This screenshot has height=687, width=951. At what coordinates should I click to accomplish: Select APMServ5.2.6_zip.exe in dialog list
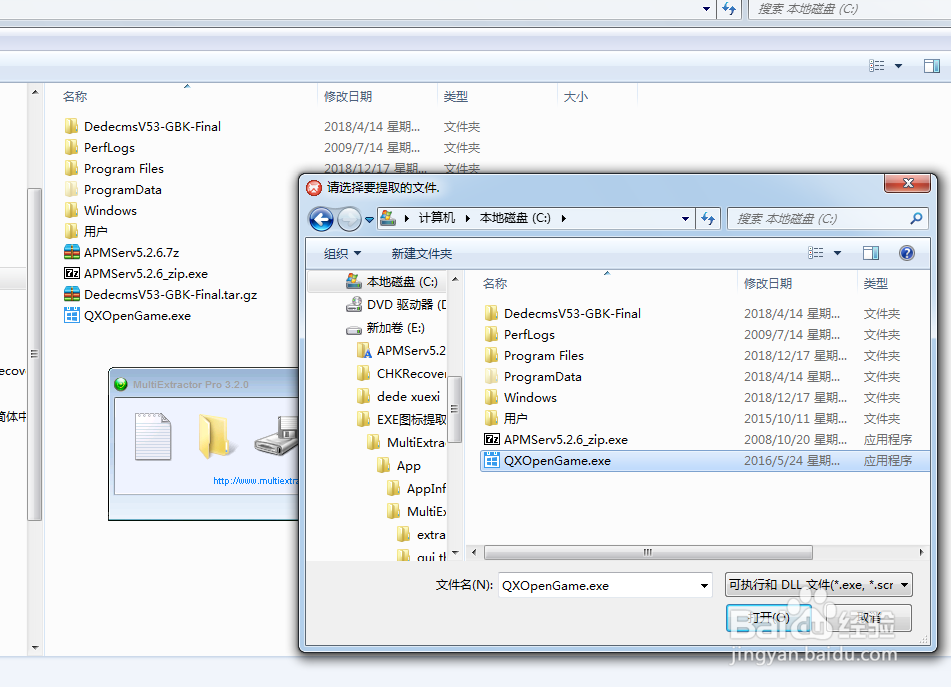556,440
